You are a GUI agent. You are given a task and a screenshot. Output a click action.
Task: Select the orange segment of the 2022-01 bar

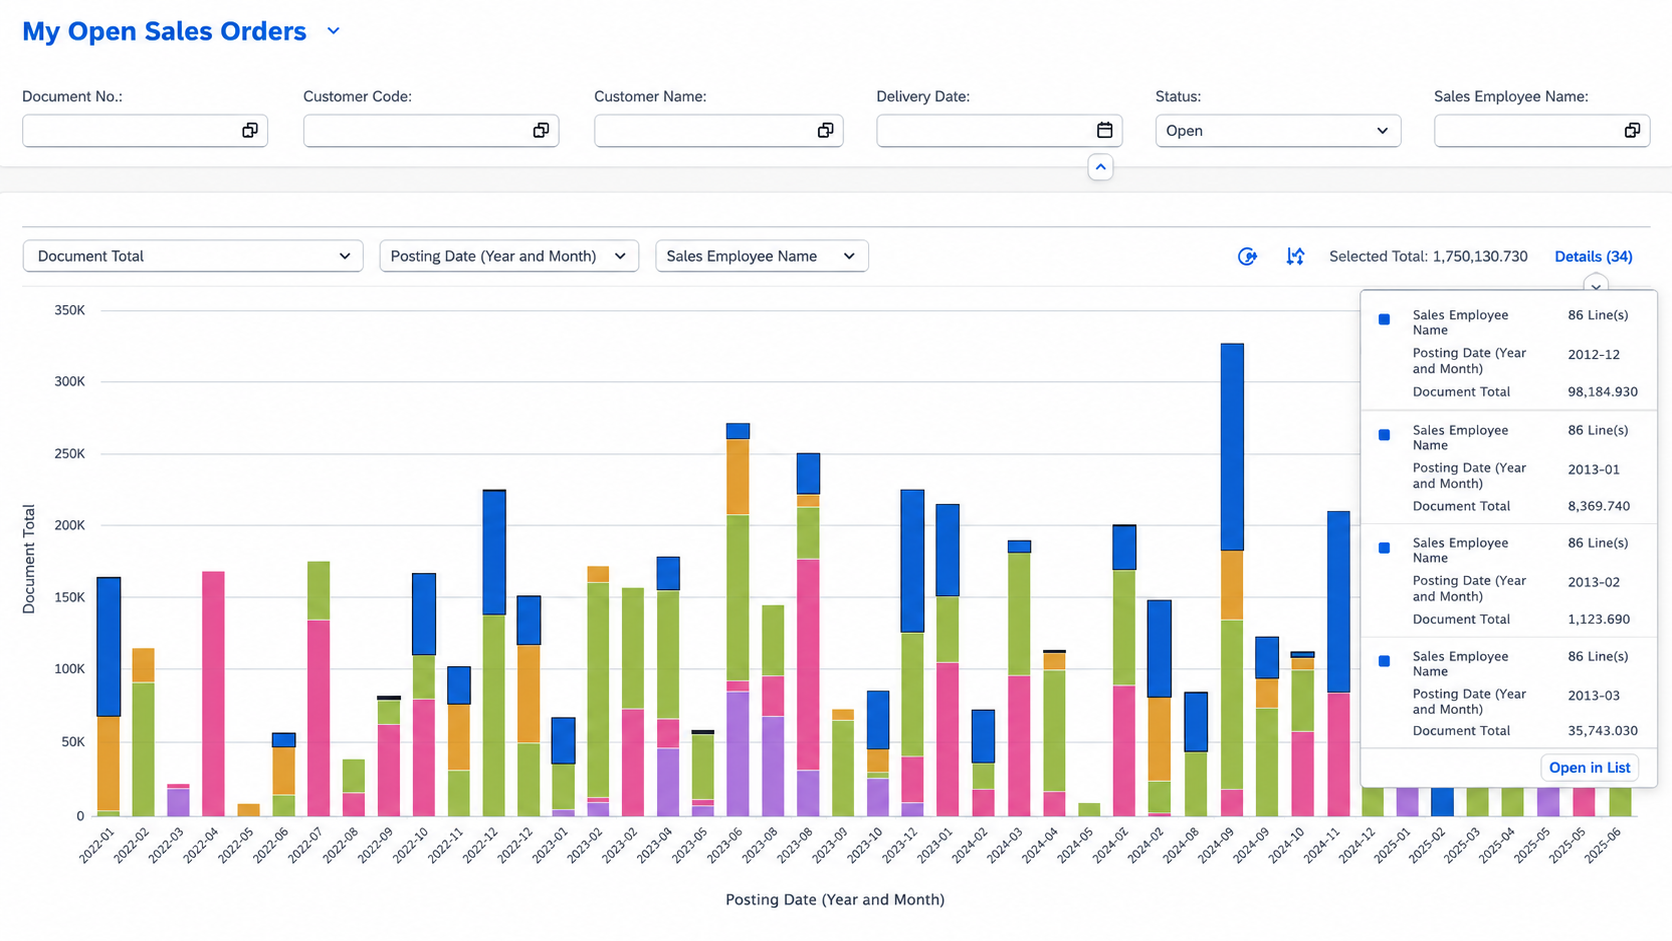coord(109,764)
